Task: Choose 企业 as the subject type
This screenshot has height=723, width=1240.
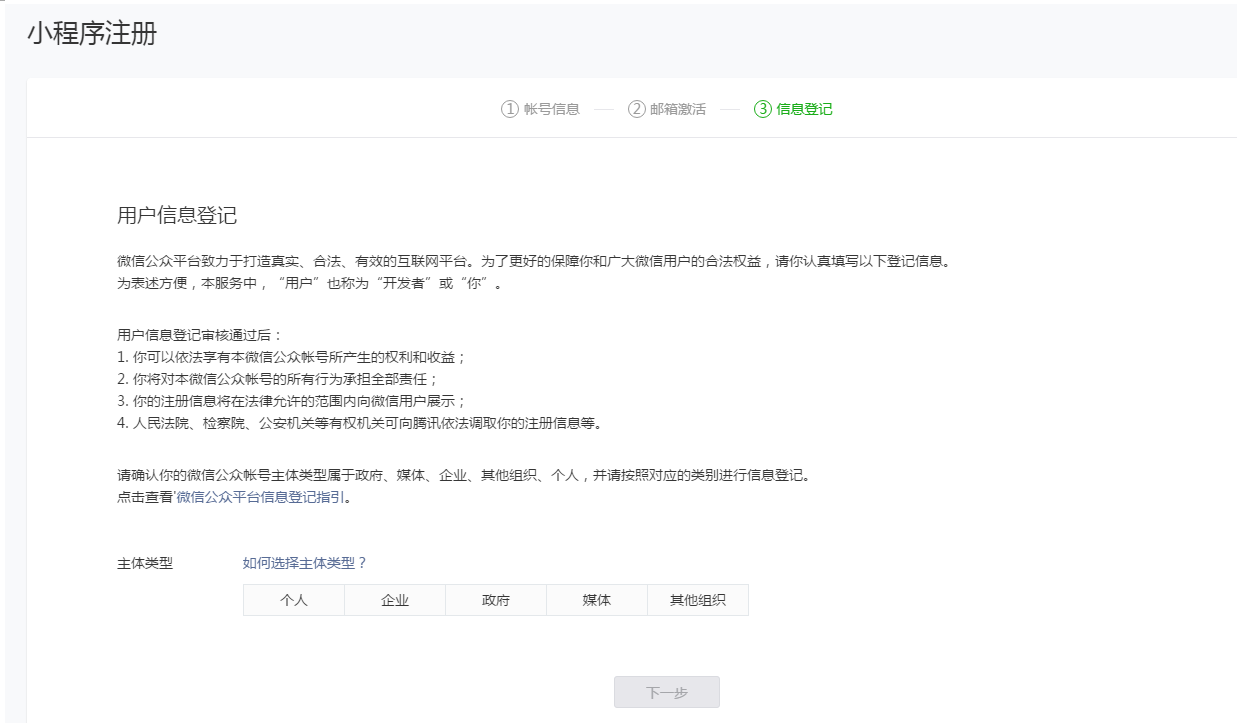Action: point(395,600)
